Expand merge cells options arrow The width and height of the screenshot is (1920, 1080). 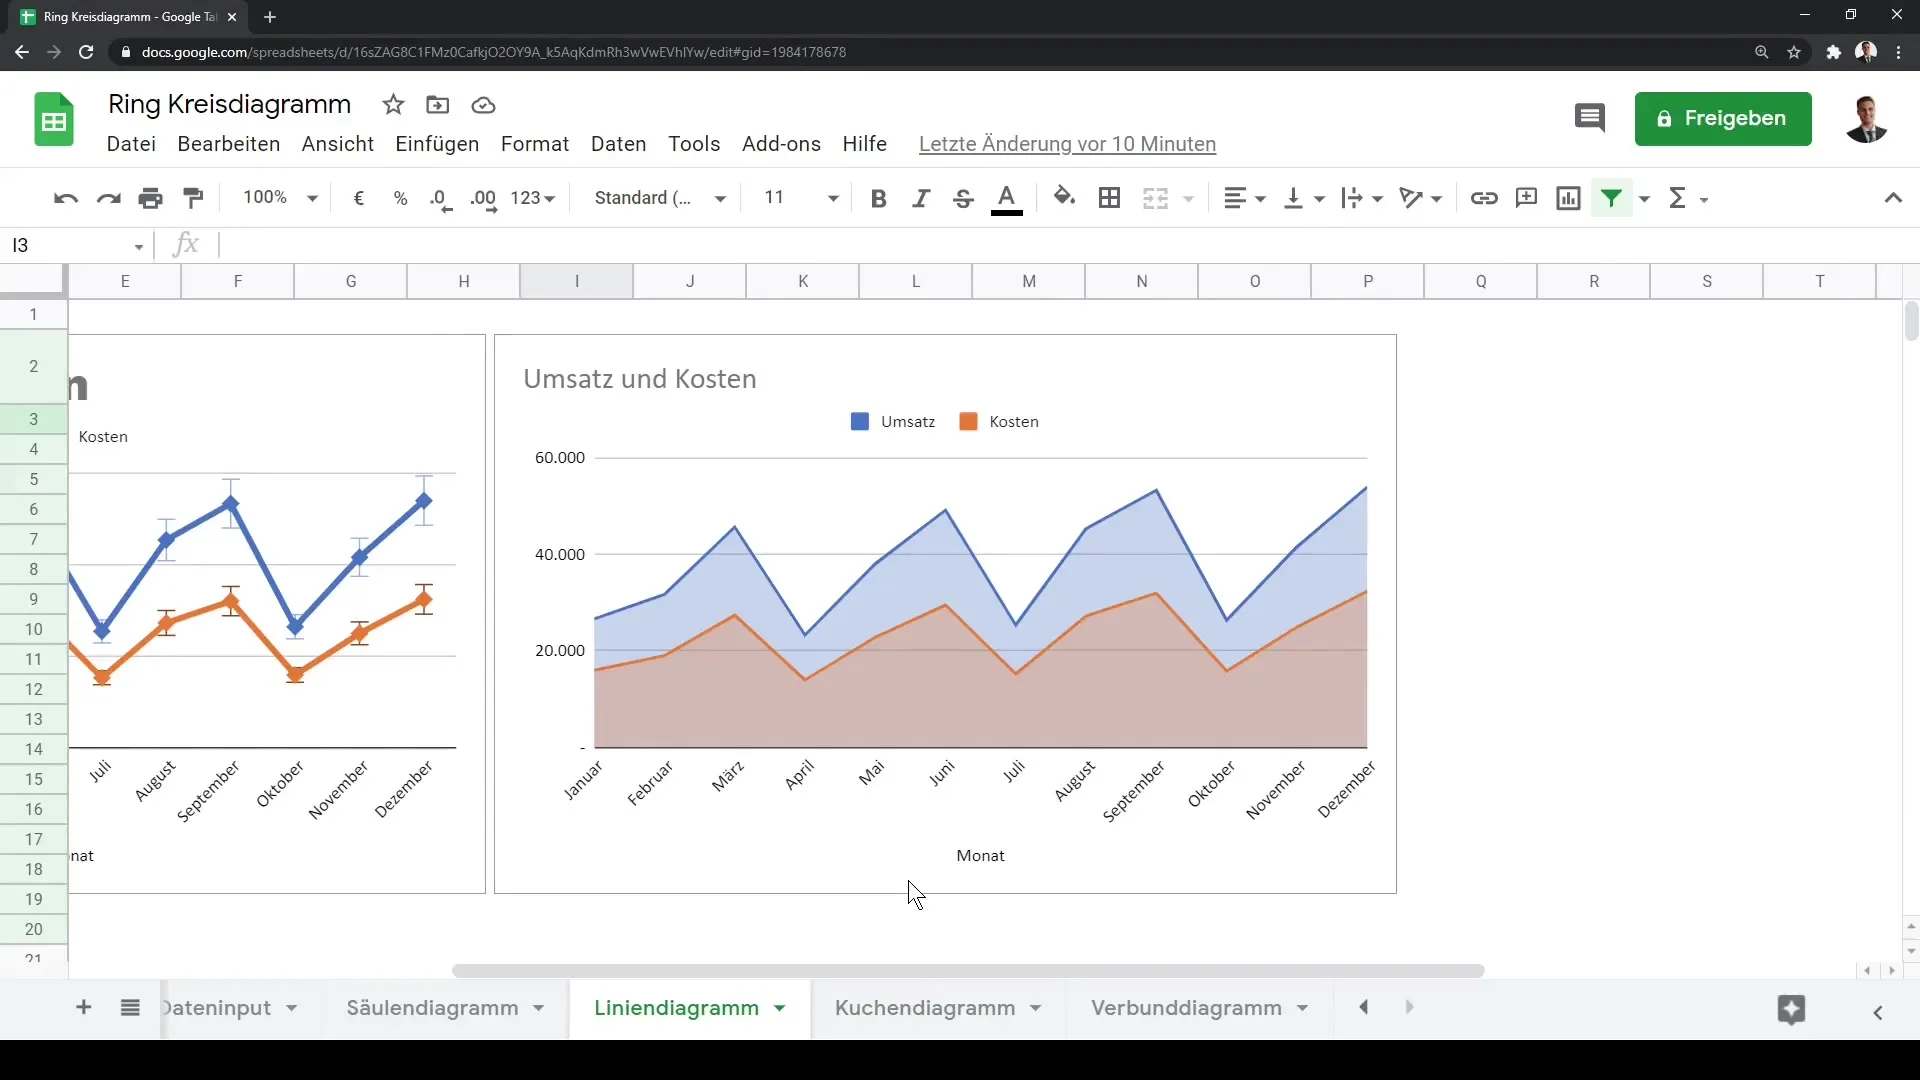pyautogui.click(x=1189, y=199)
